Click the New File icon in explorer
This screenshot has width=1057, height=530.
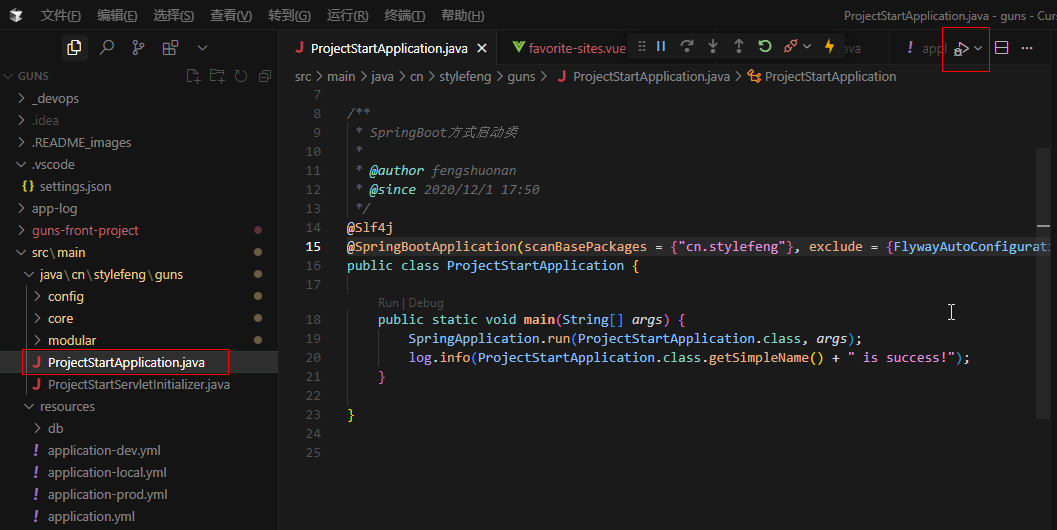tap(194, 76)
